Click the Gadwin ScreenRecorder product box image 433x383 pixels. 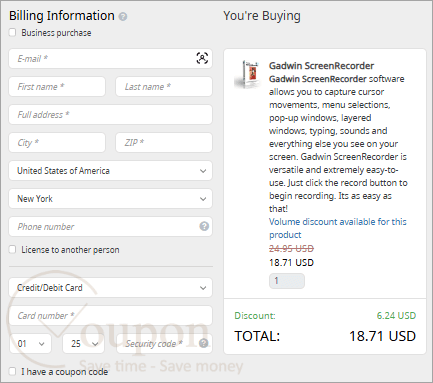[248, 74]
